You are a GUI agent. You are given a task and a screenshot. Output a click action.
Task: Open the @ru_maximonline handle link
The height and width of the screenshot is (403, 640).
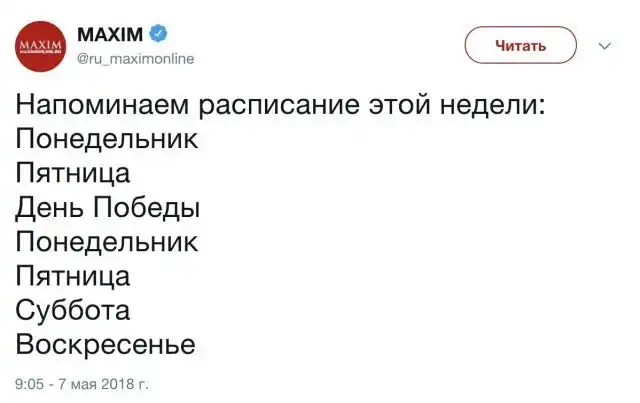(135, 59)
